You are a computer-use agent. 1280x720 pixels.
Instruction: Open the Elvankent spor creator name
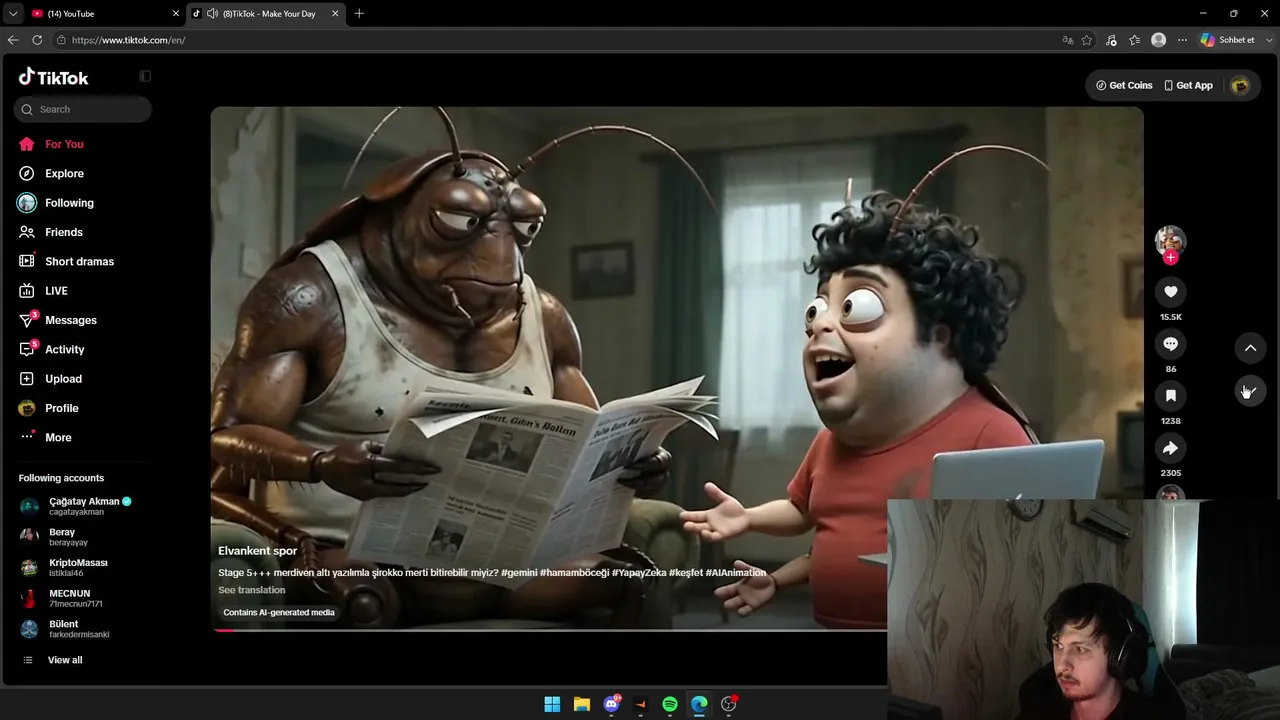257,551
